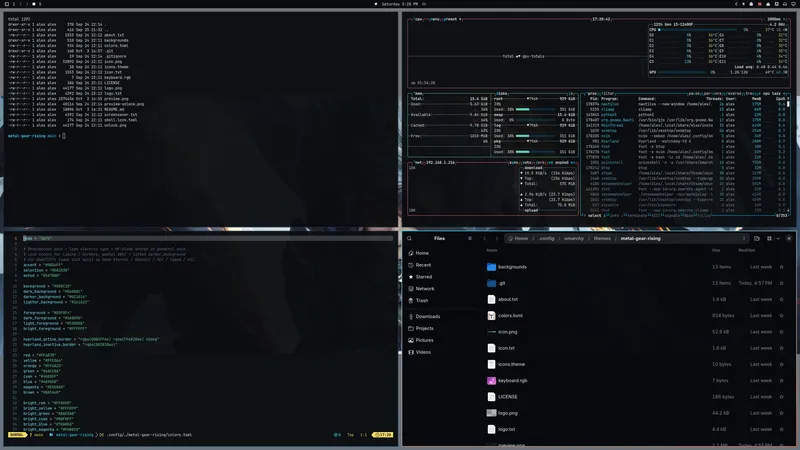Click the btop 'preset' option
The height and width of the screenshot is (450, 800).
point(451,19)
